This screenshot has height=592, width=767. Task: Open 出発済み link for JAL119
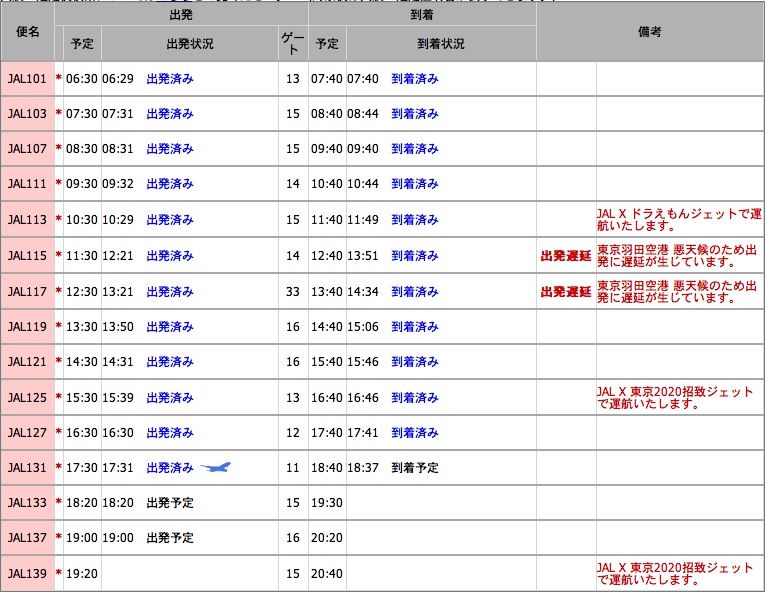click(x=170, y=327)
